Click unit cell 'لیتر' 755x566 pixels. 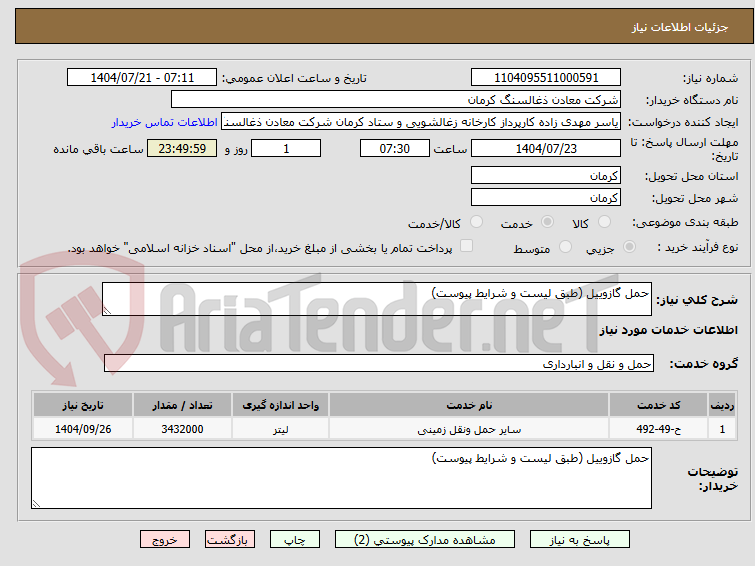[x=280, y=429]
